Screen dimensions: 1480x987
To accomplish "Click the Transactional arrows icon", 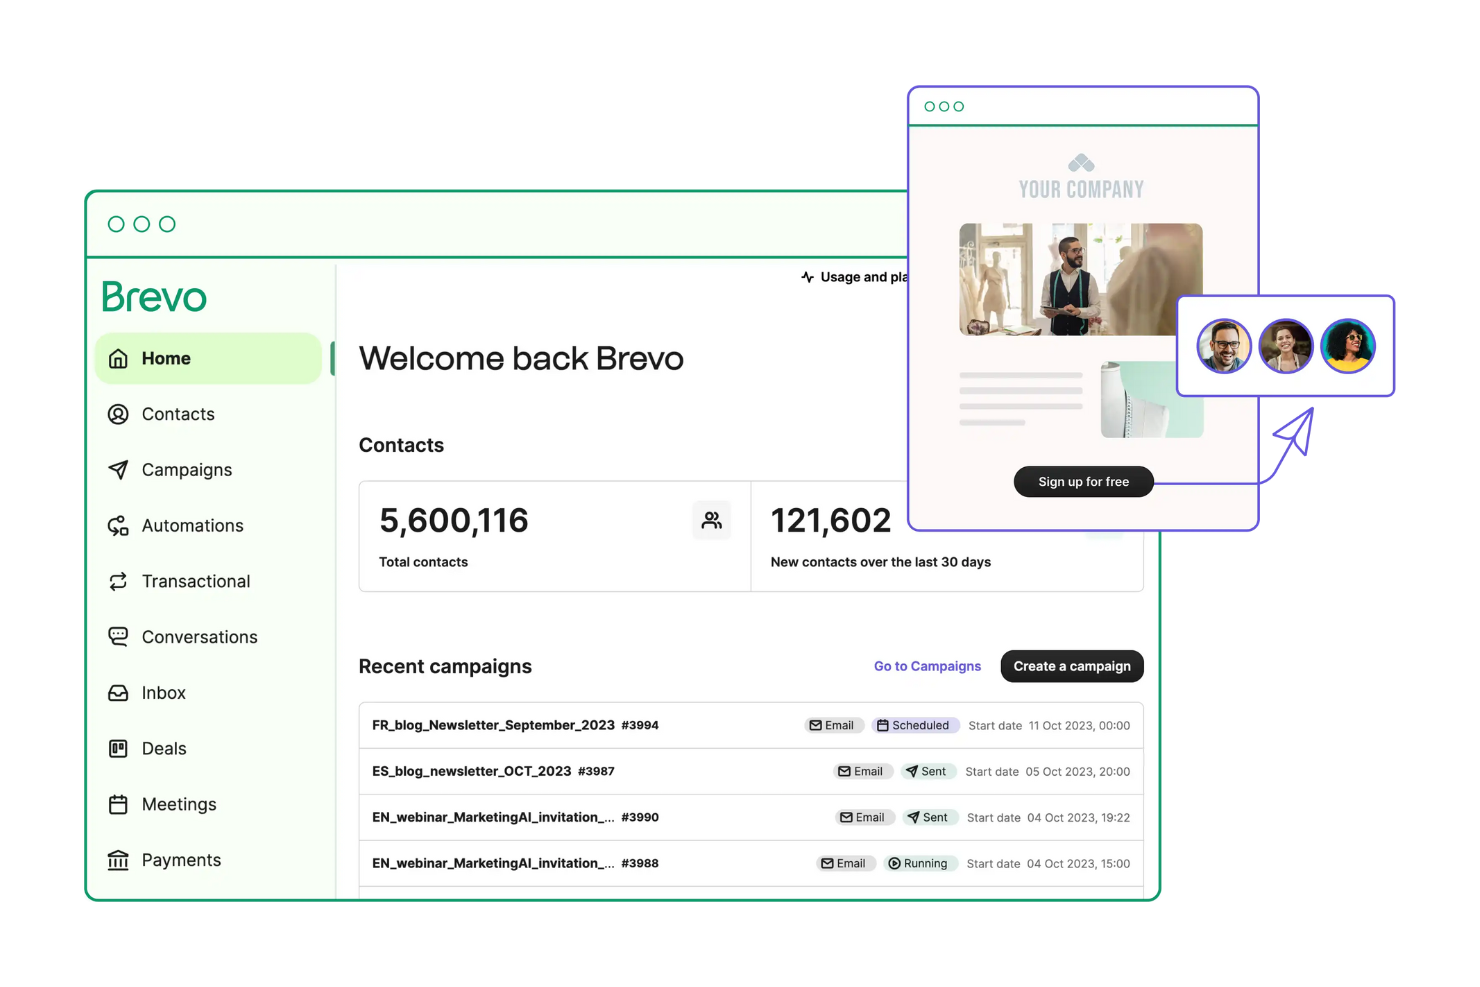I will (x=118, y=581).
